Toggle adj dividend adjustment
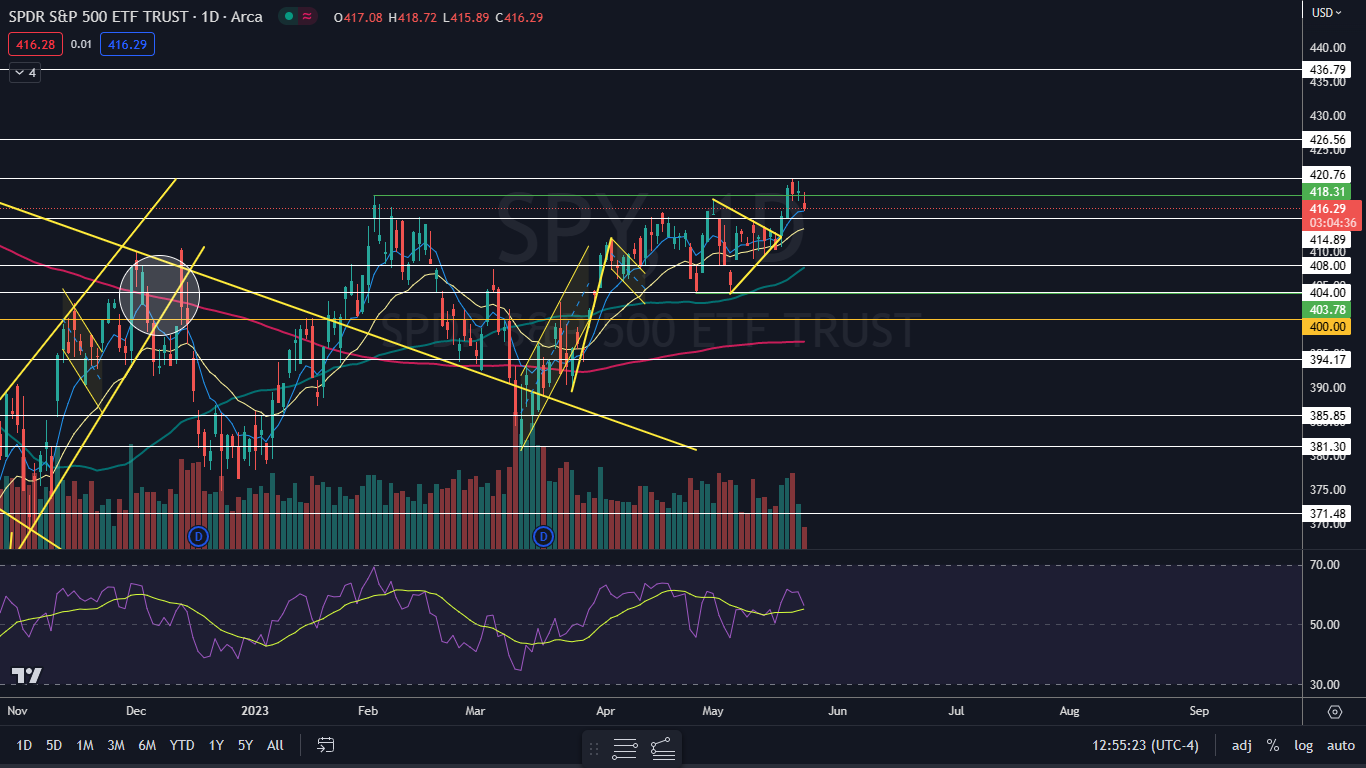This screenshot has height=768, width=1366. (x=1241, y=745)
